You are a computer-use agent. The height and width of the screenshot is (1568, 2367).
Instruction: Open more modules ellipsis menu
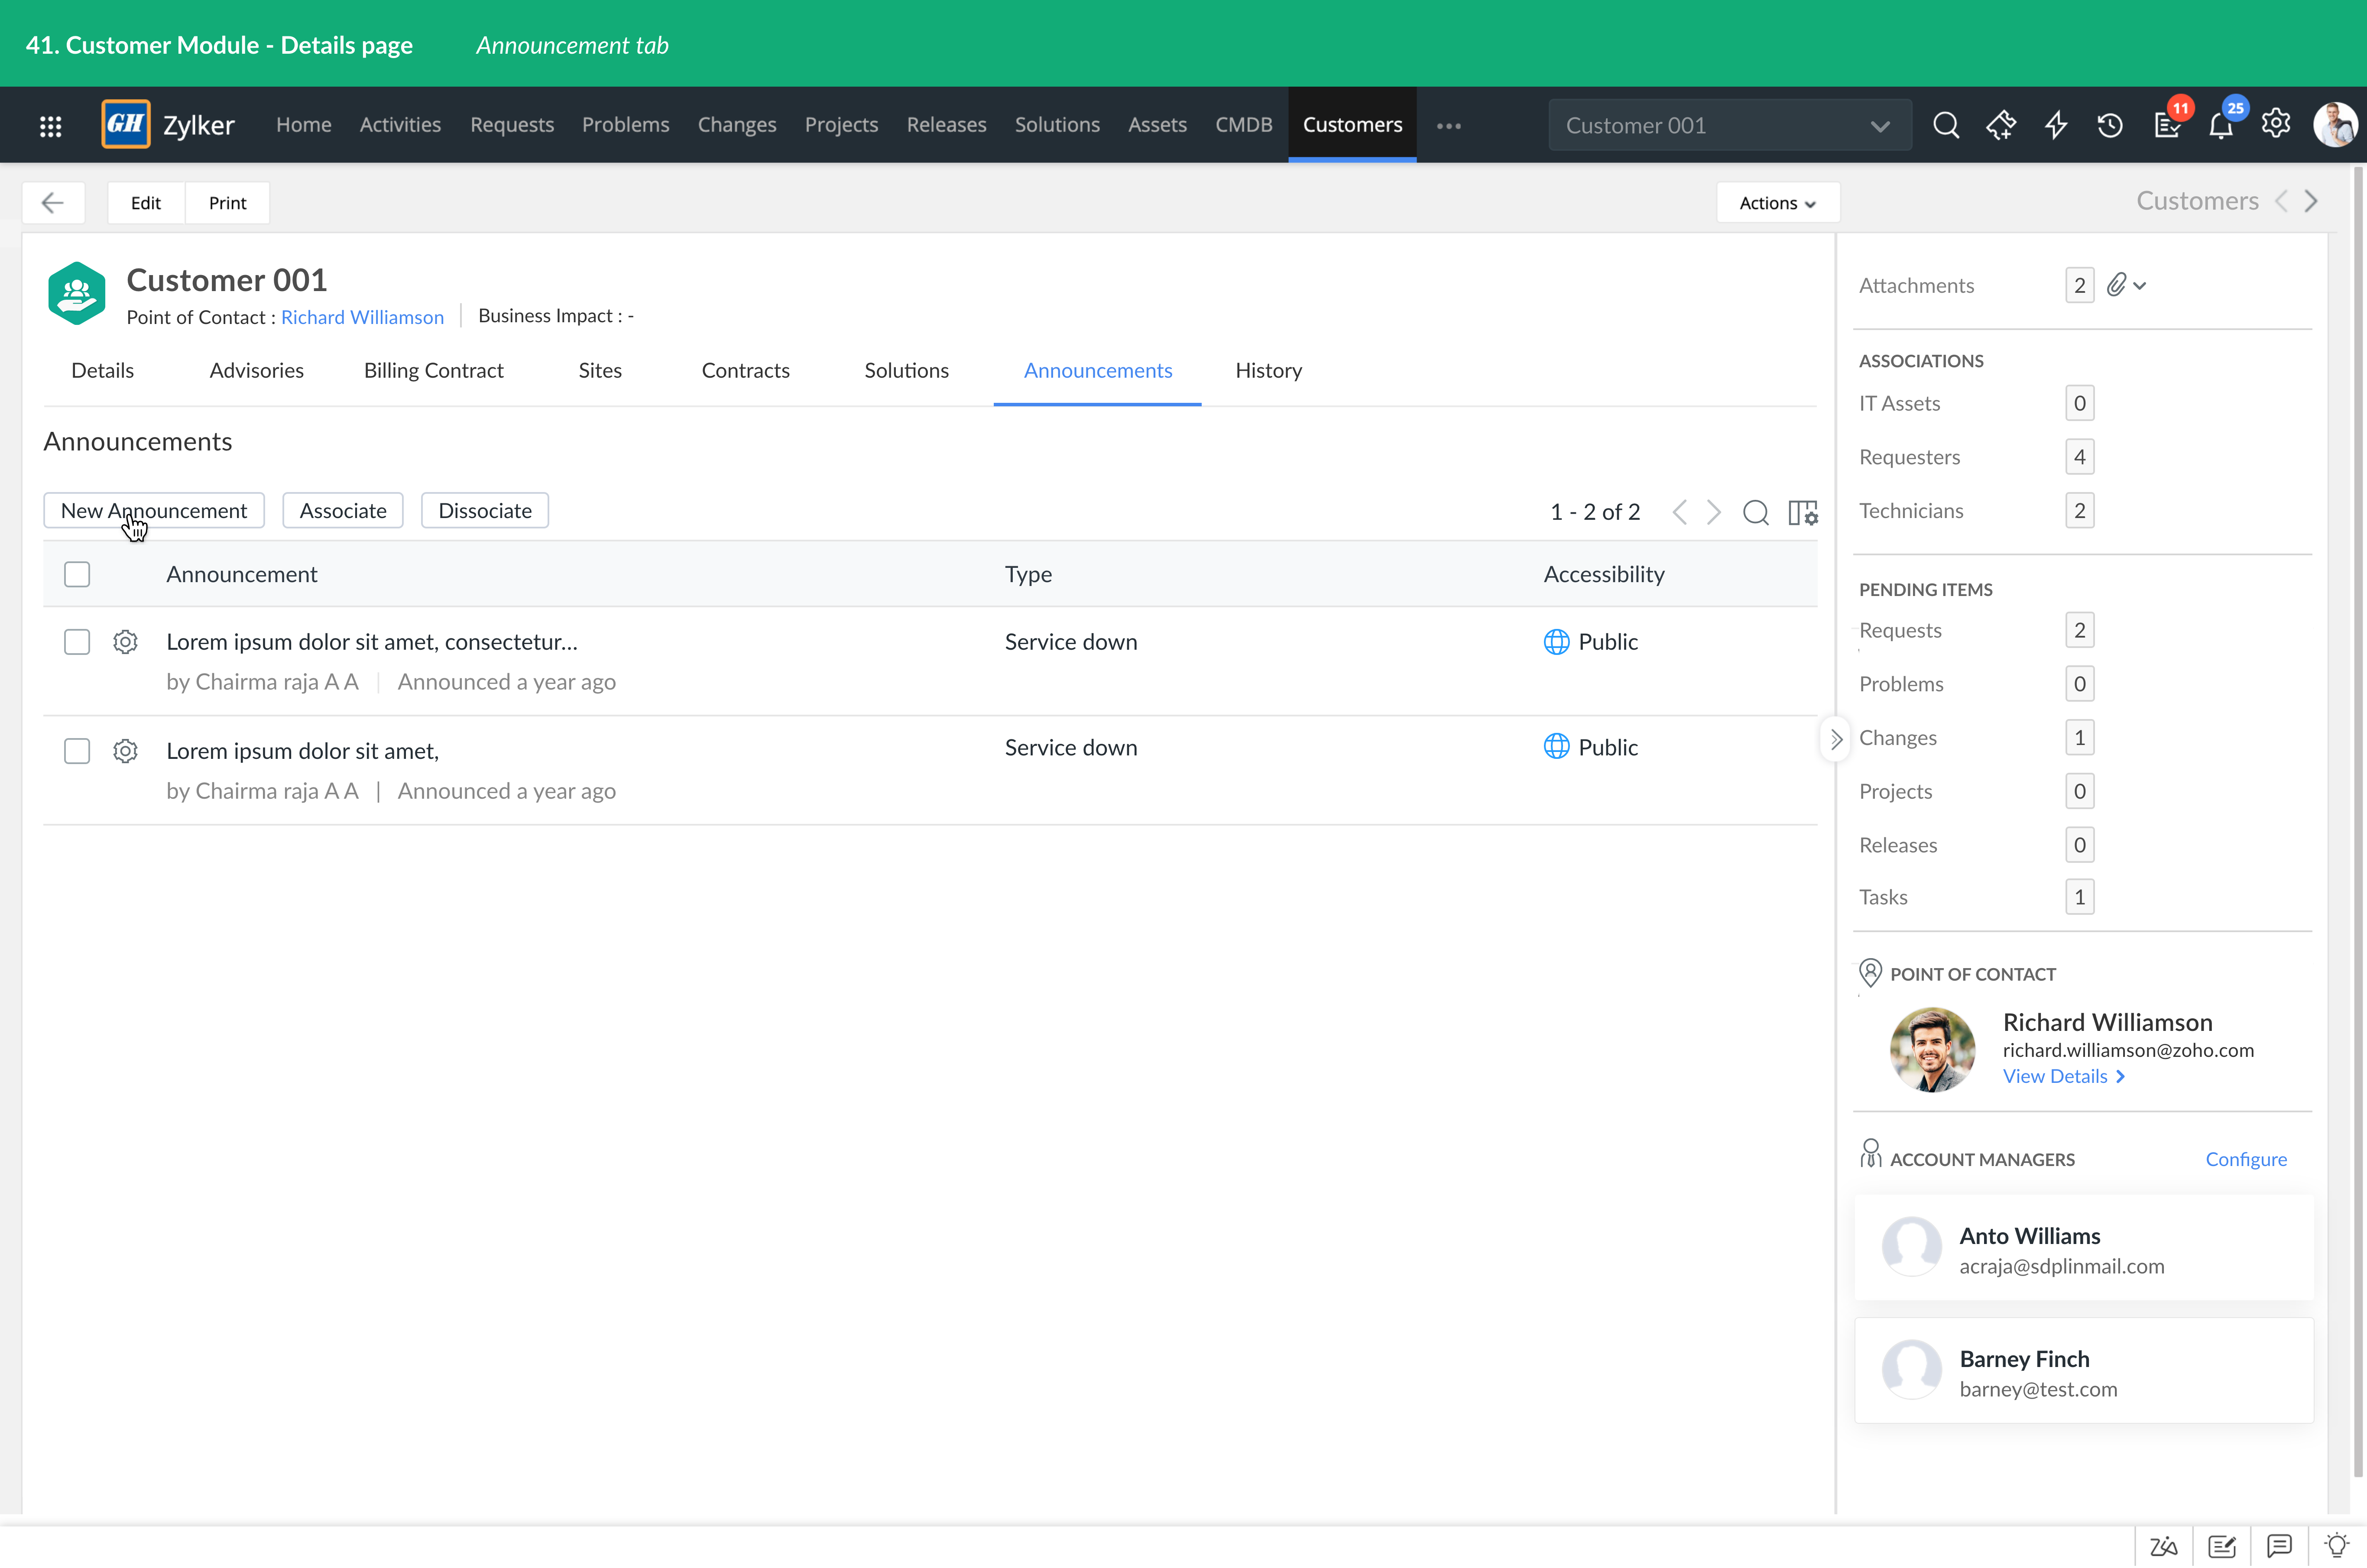(x=1449, y=126)
